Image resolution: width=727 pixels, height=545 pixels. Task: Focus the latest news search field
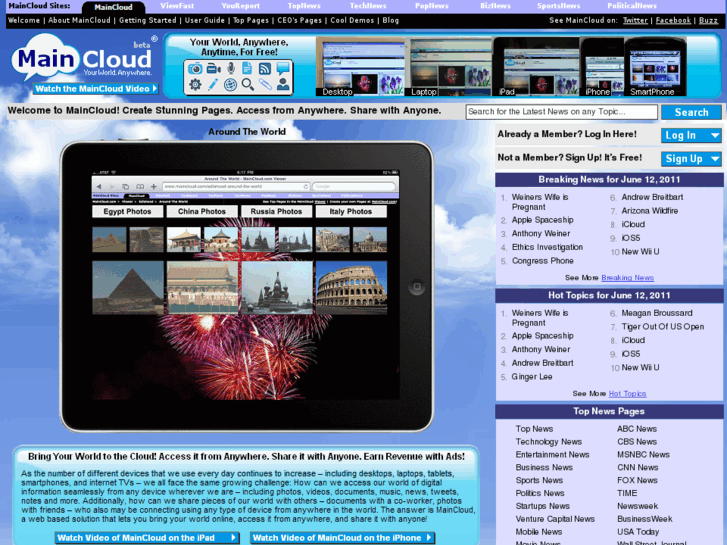[561, 112]
